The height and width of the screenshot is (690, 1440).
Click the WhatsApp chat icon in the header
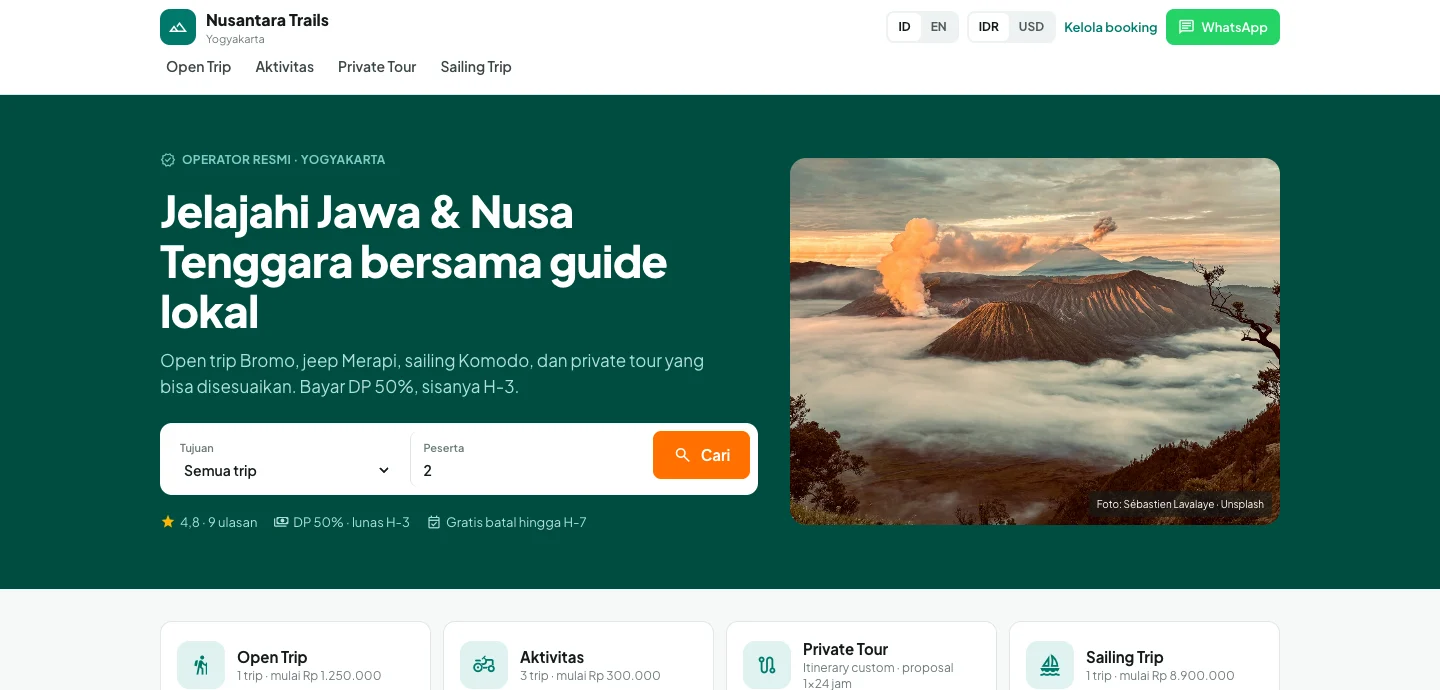coord(1186,27)
